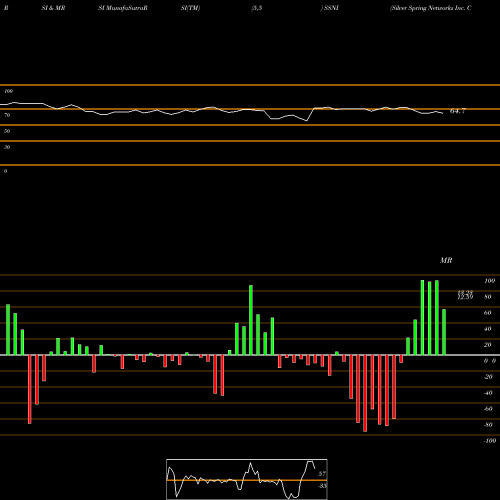
Task: Click the 'SSNI' ticker symbol text
Action: point(331,8)
